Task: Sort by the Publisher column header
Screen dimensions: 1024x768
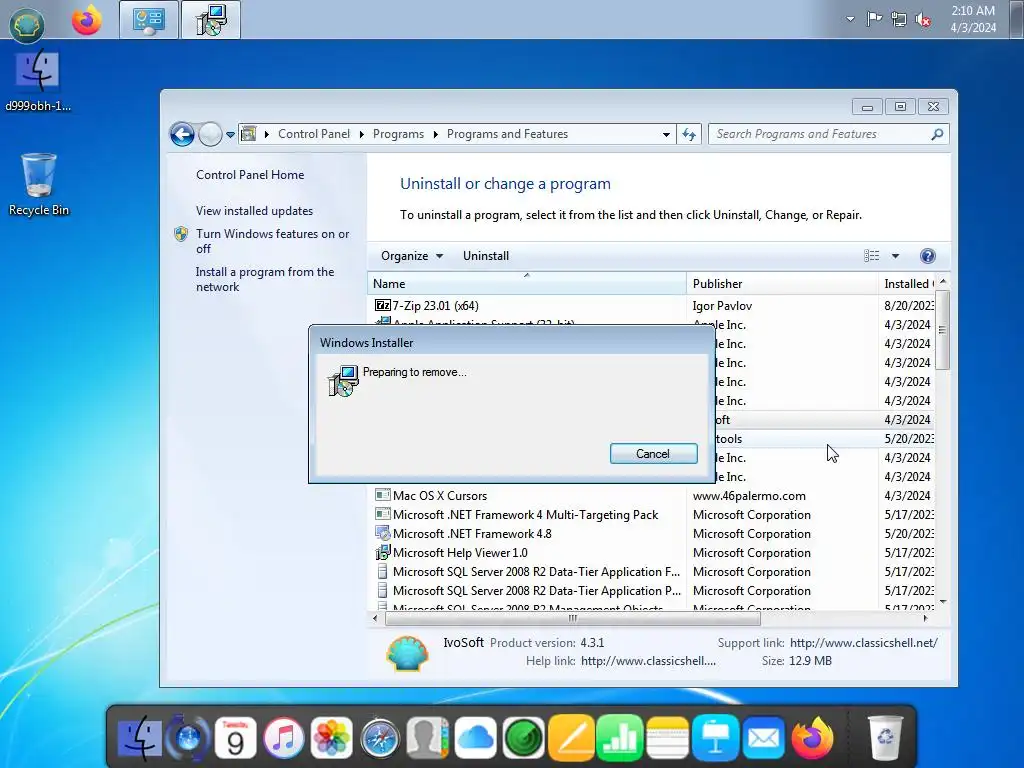Action: [x=782, y=284]
